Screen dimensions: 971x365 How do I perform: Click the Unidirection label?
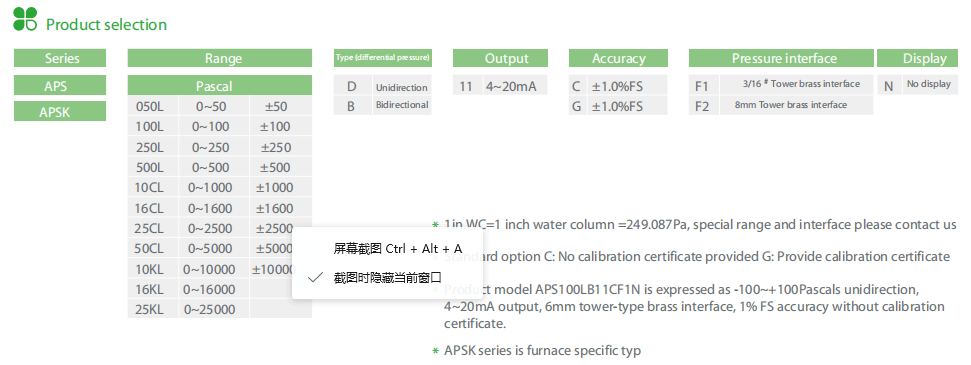(401, 87)
